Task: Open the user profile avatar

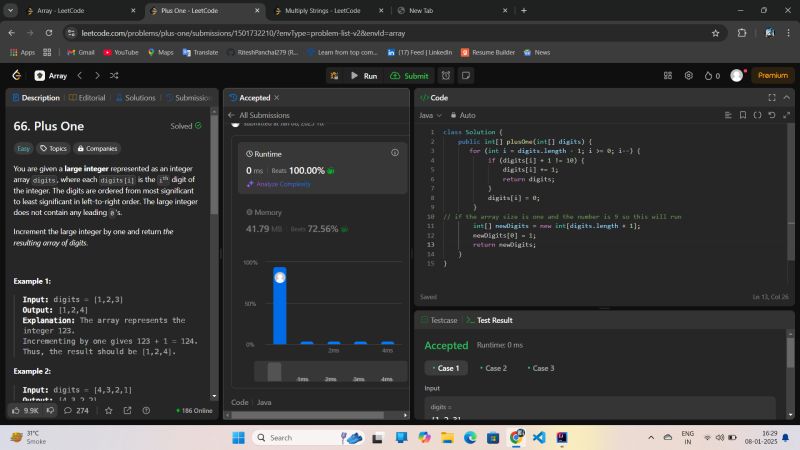Action: [737, 76]
